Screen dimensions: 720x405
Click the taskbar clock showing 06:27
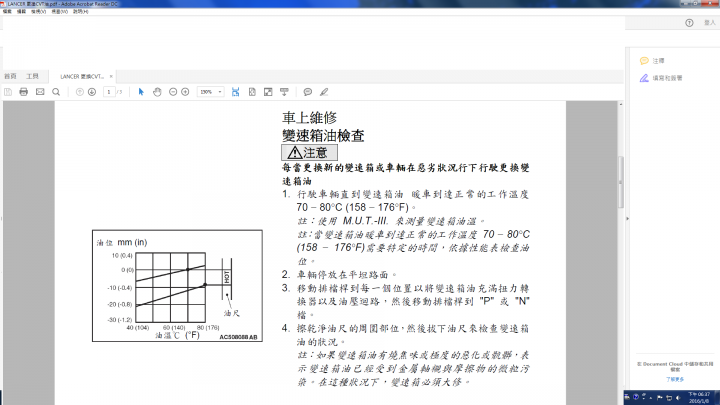point(699,398)
